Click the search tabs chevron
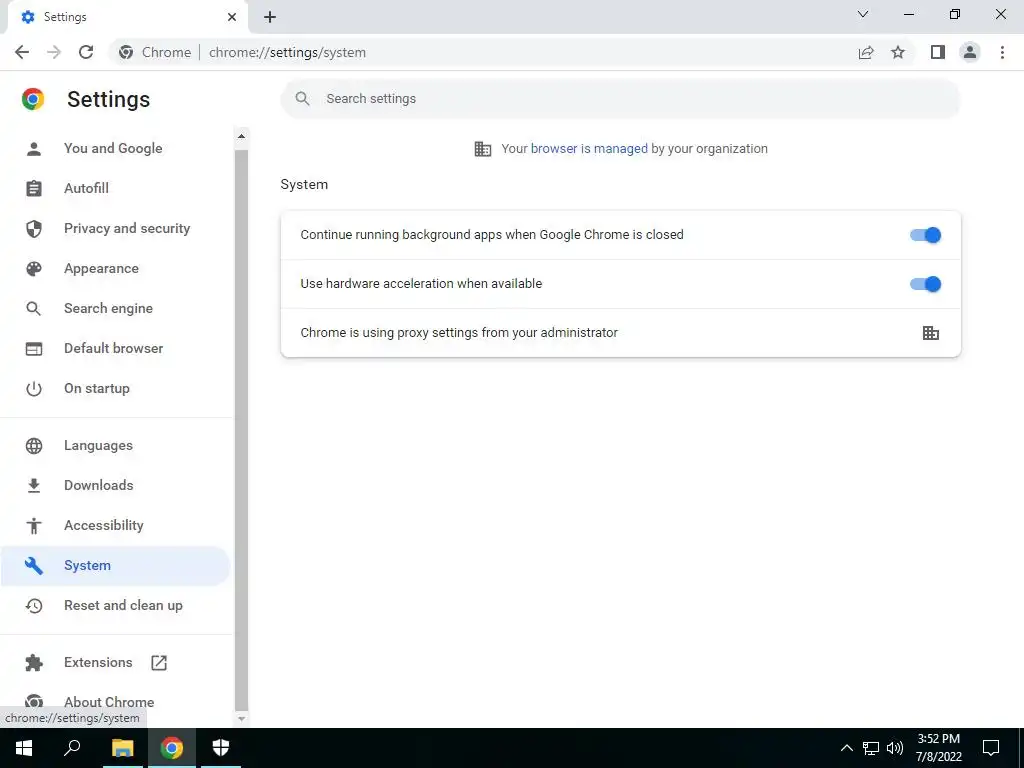The image size is (1024, 768). pyautogui.click(x=863, y=14)
